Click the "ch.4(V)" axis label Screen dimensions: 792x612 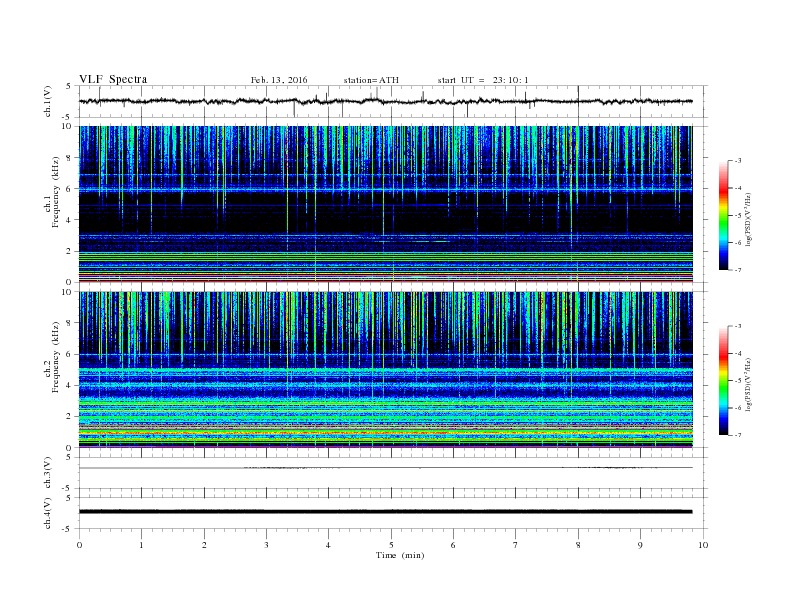click(x=48, y=513)
